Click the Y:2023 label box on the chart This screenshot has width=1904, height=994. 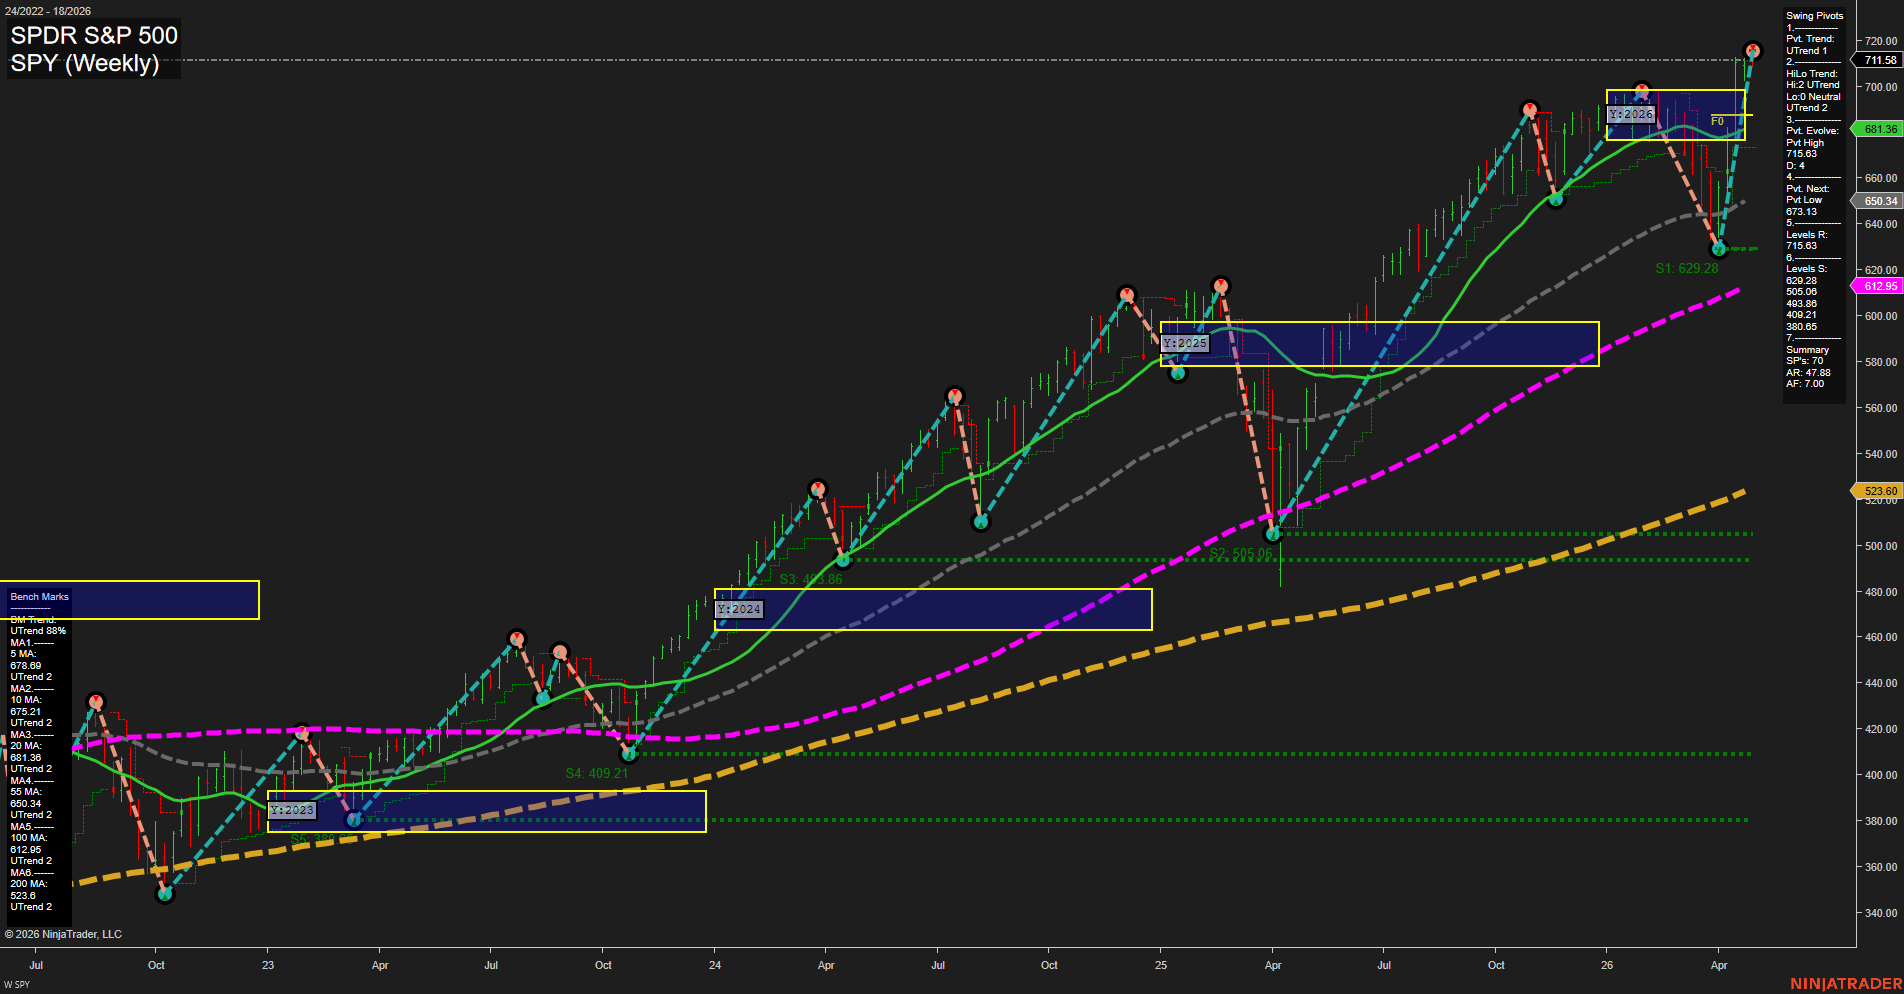[x=293, y=810]
